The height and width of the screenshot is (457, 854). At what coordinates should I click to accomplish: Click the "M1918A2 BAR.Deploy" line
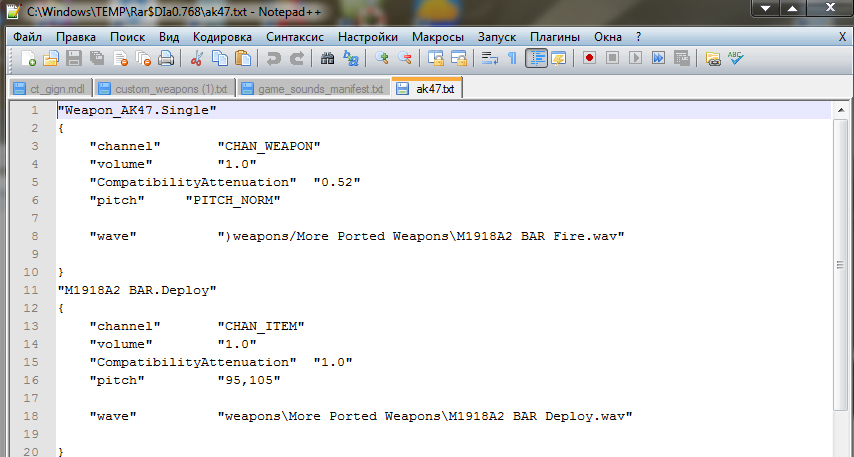click(x=137, y=290)
